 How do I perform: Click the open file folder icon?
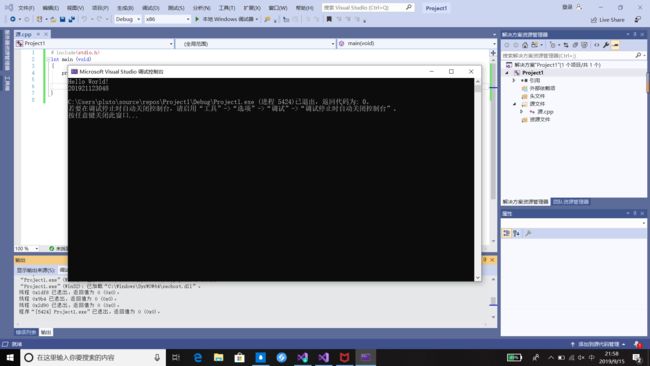[x=53, y=19]
